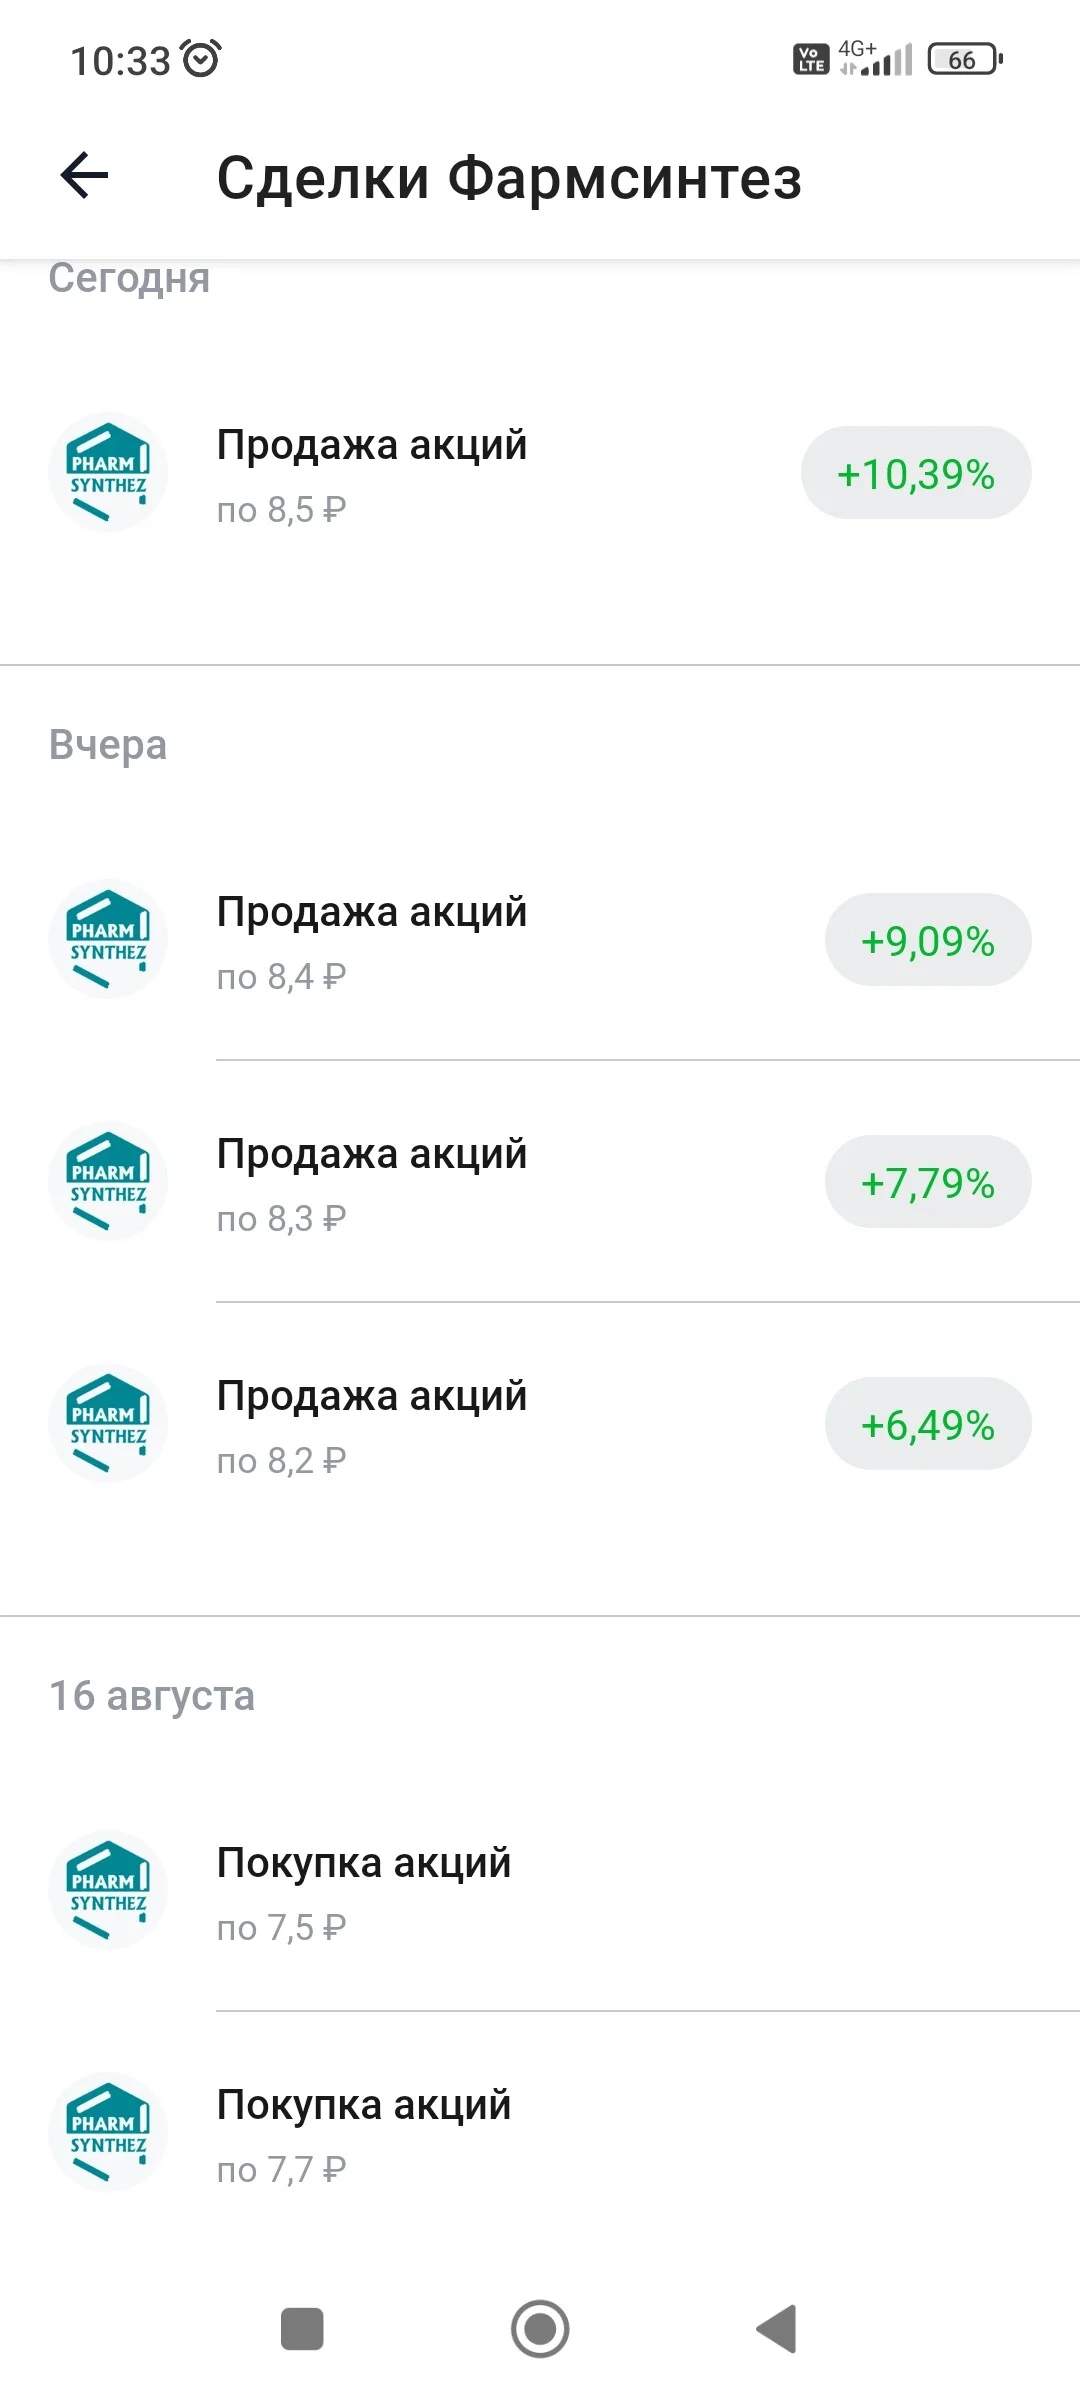This screenshot has width=1080, height=2400.
Task: Tap the alarm clock status icon
Action: point(201,59)
